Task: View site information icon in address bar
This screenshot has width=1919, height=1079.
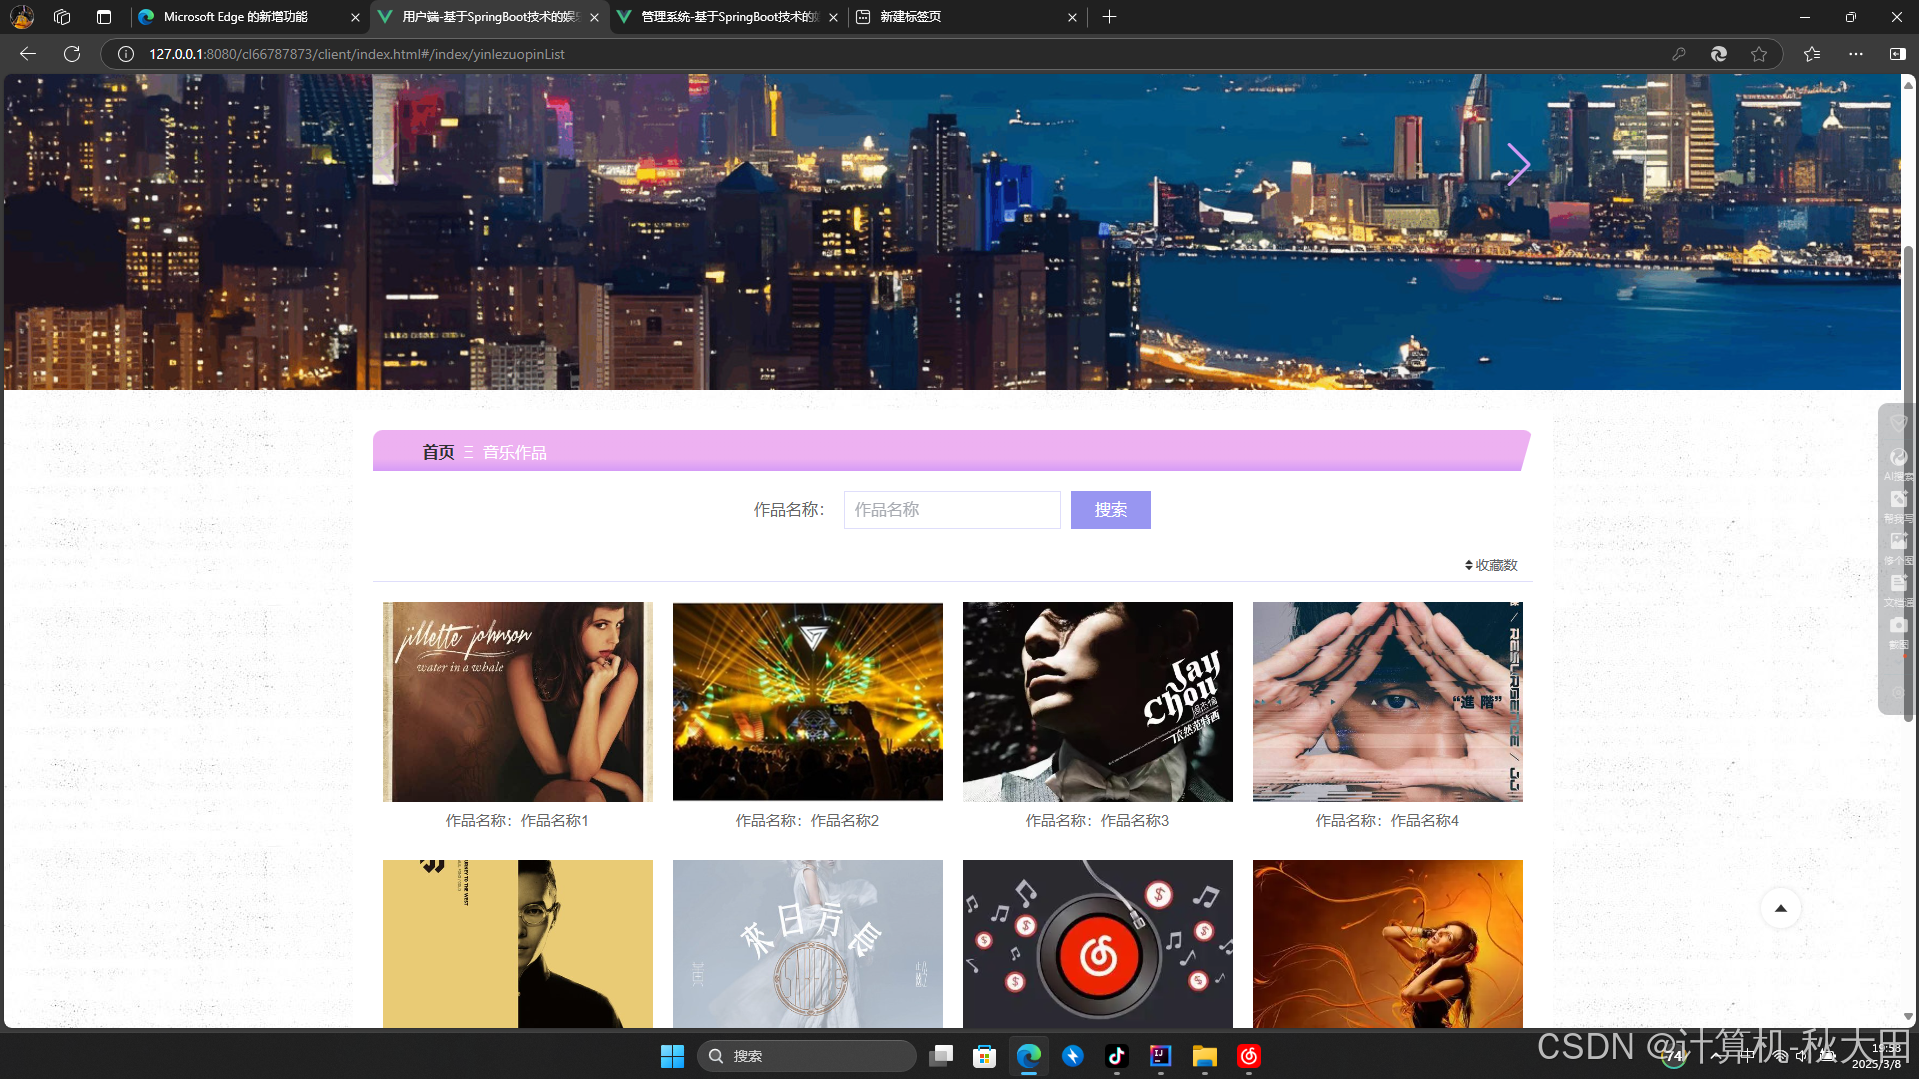Action: coord(126,54)
